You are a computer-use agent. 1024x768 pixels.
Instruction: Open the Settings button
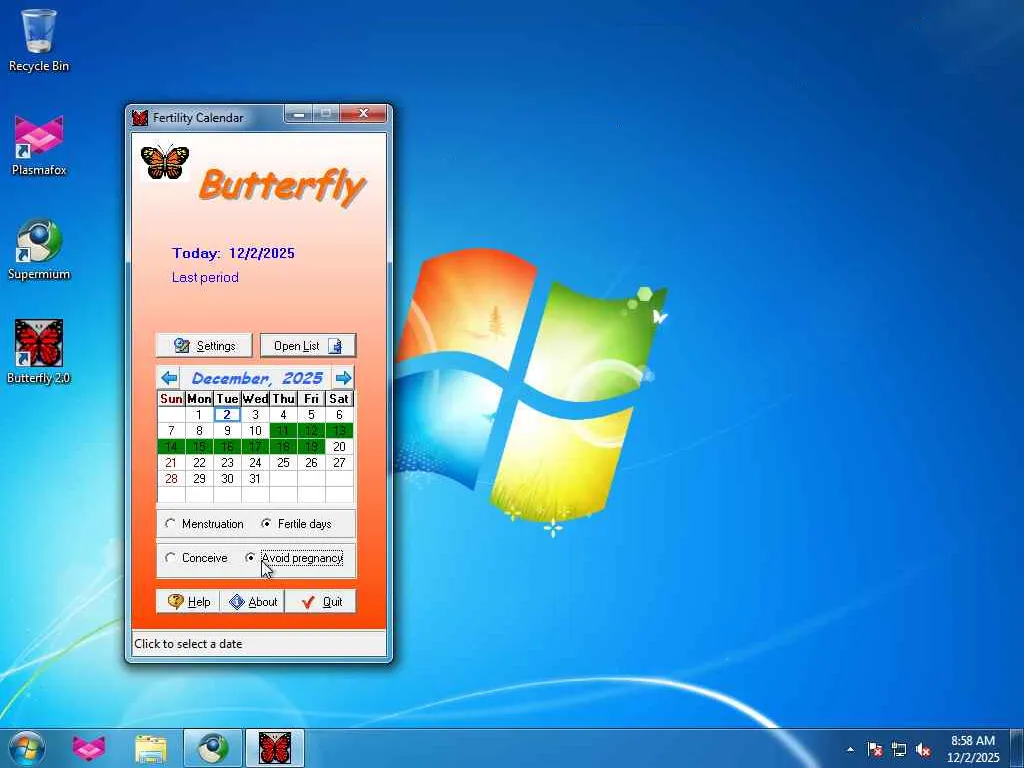click(x=204, y=345)
